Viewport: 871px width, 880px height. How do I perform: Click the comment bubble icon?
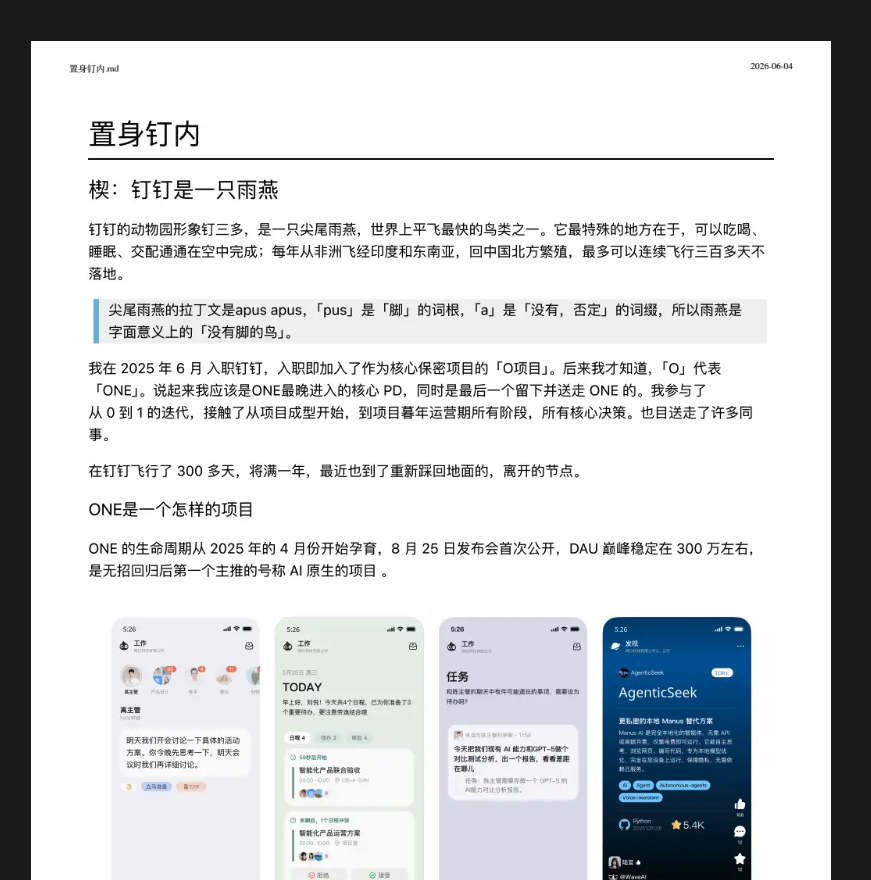(x=740, y=831)
